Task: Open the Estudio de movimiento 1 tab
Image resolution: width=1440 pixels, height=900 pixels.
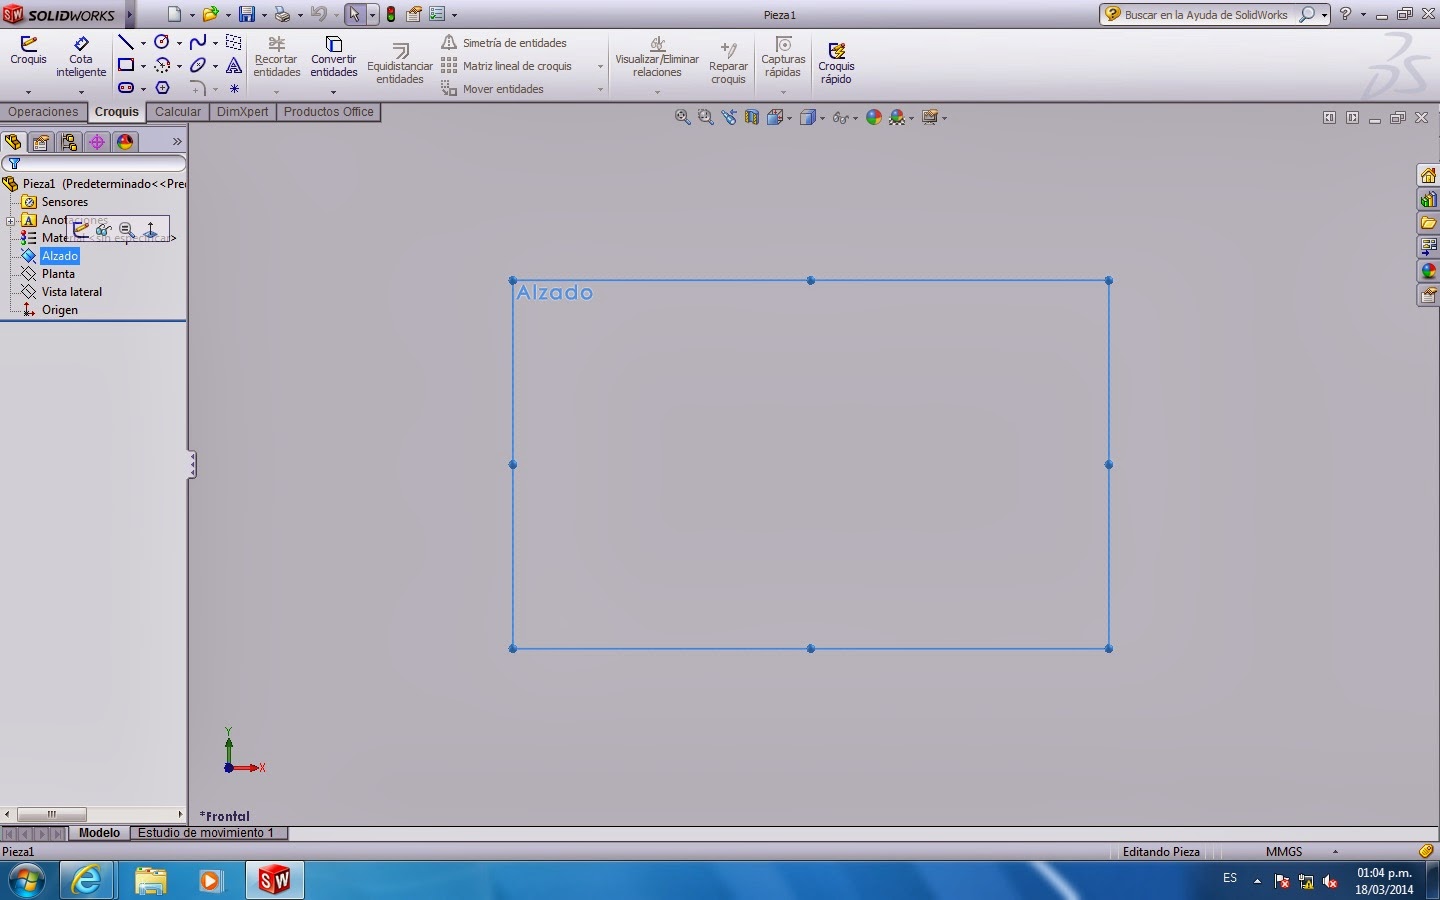Action: pos(208,833)
